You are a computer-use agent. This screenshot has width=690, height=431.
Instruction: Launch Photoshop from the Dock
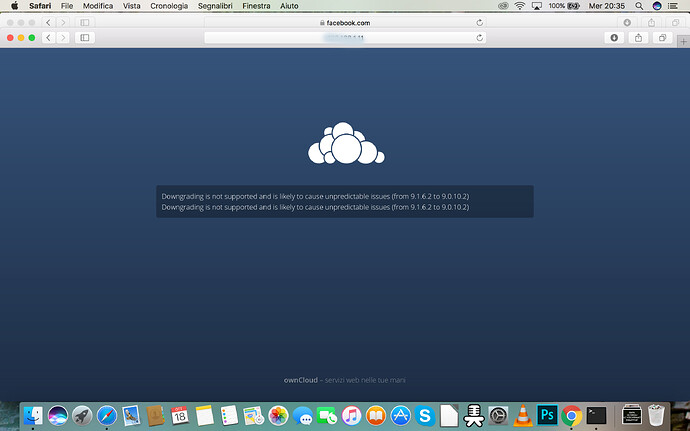[x=547, y=415]
